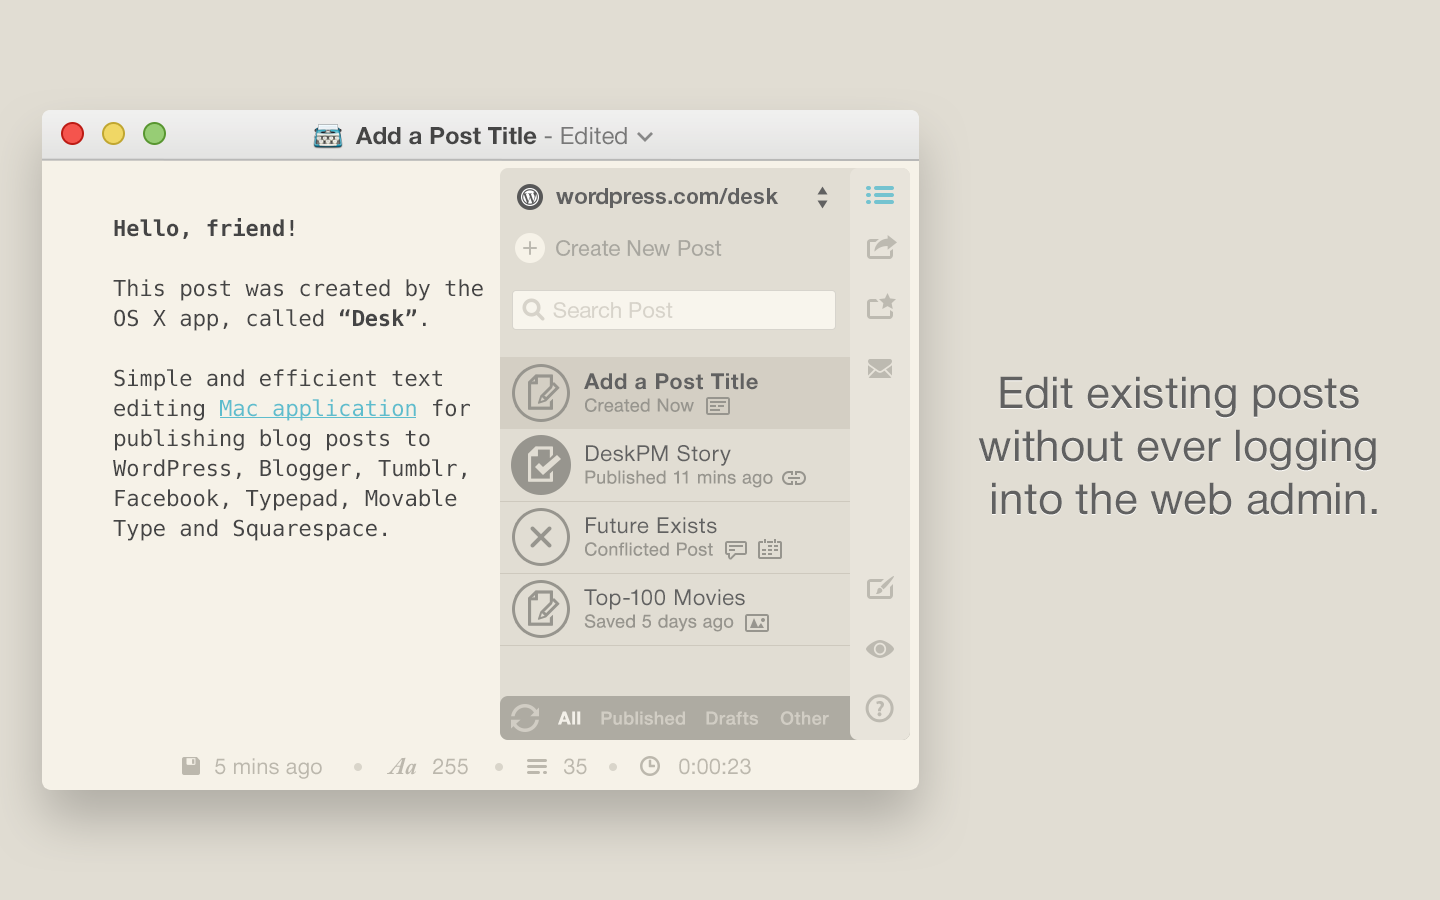Click the lines word count icon

coord(537,767)
